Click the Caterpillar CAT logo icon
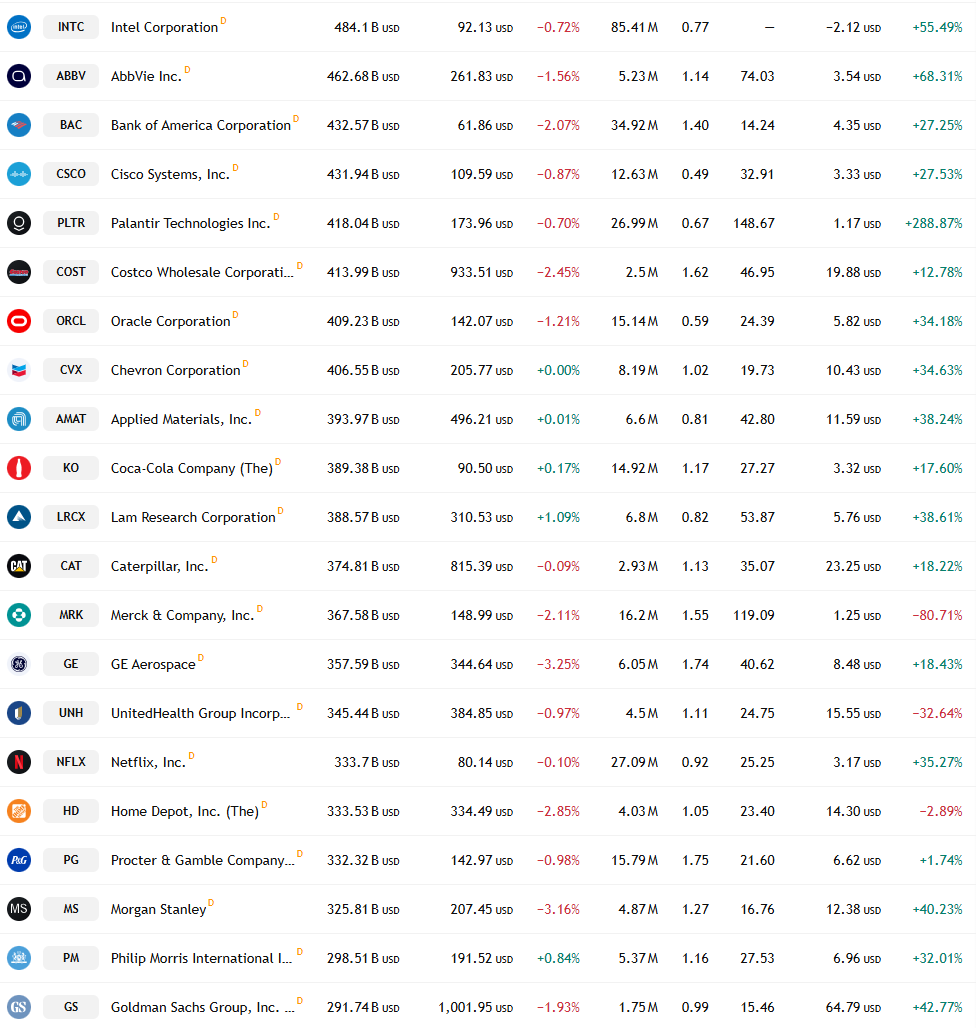 pyautogui.click(x=19, y=566)
